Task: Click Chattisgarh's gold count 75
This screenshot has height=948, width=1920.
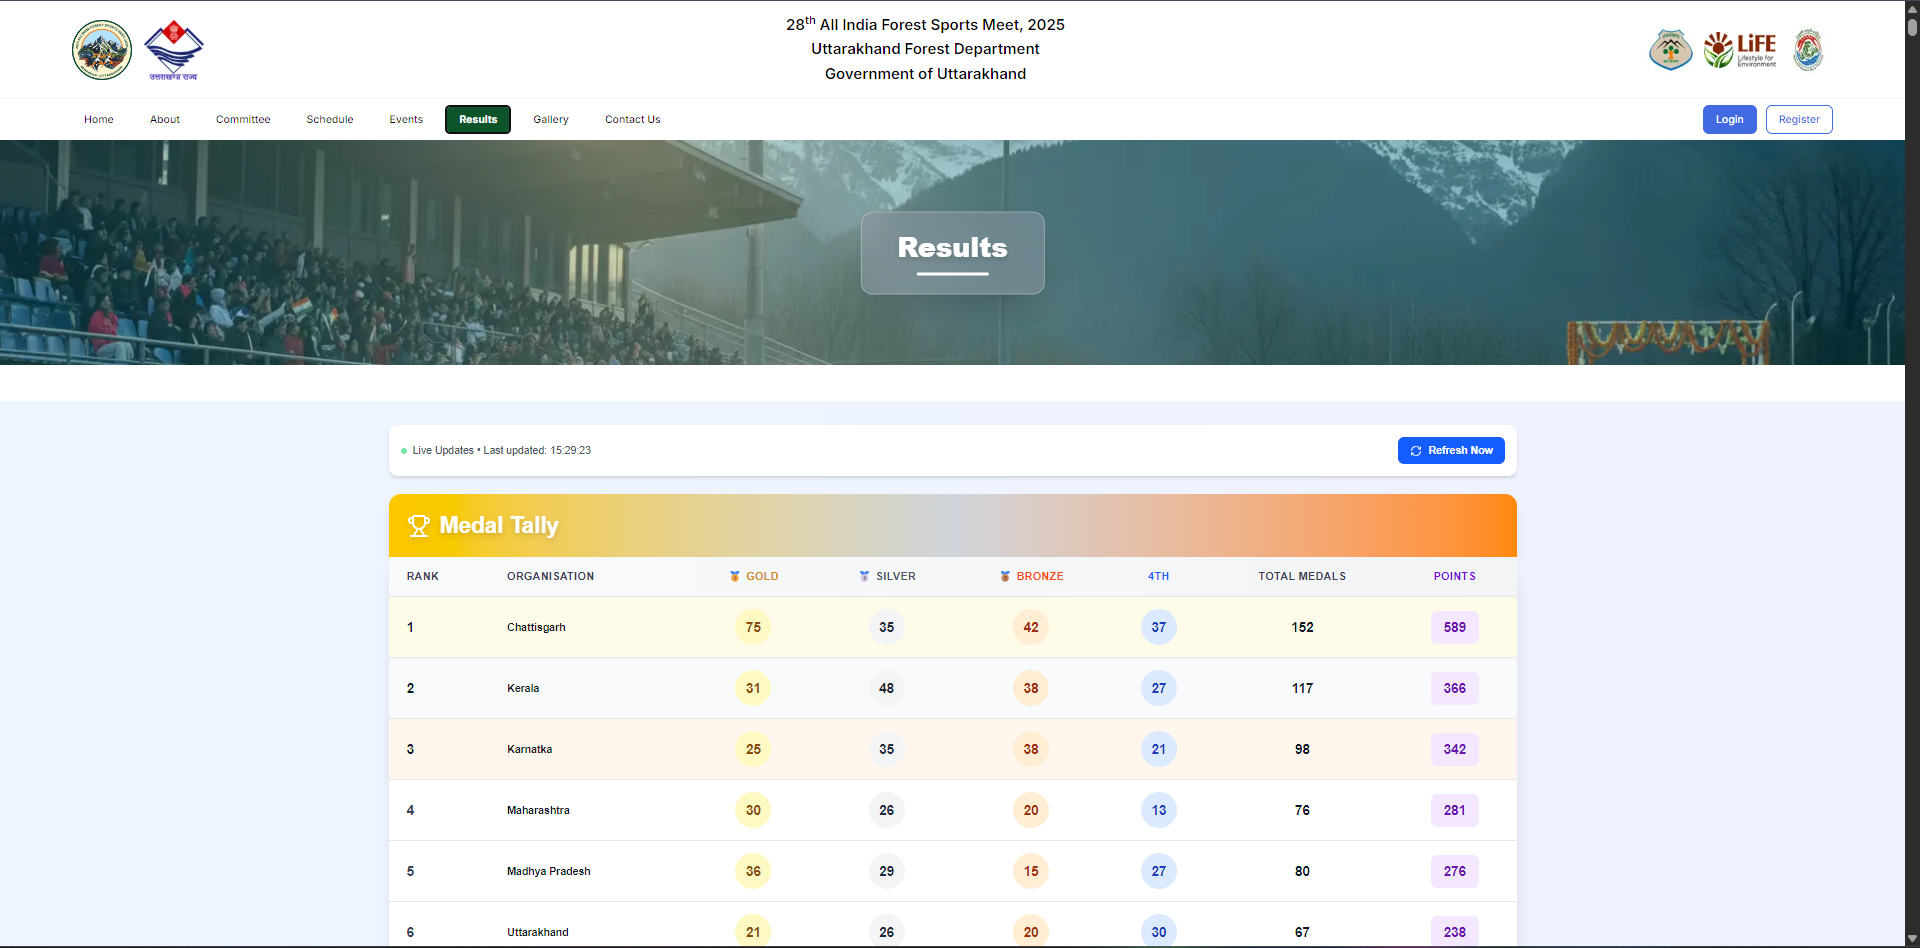Action: [753, 627]
